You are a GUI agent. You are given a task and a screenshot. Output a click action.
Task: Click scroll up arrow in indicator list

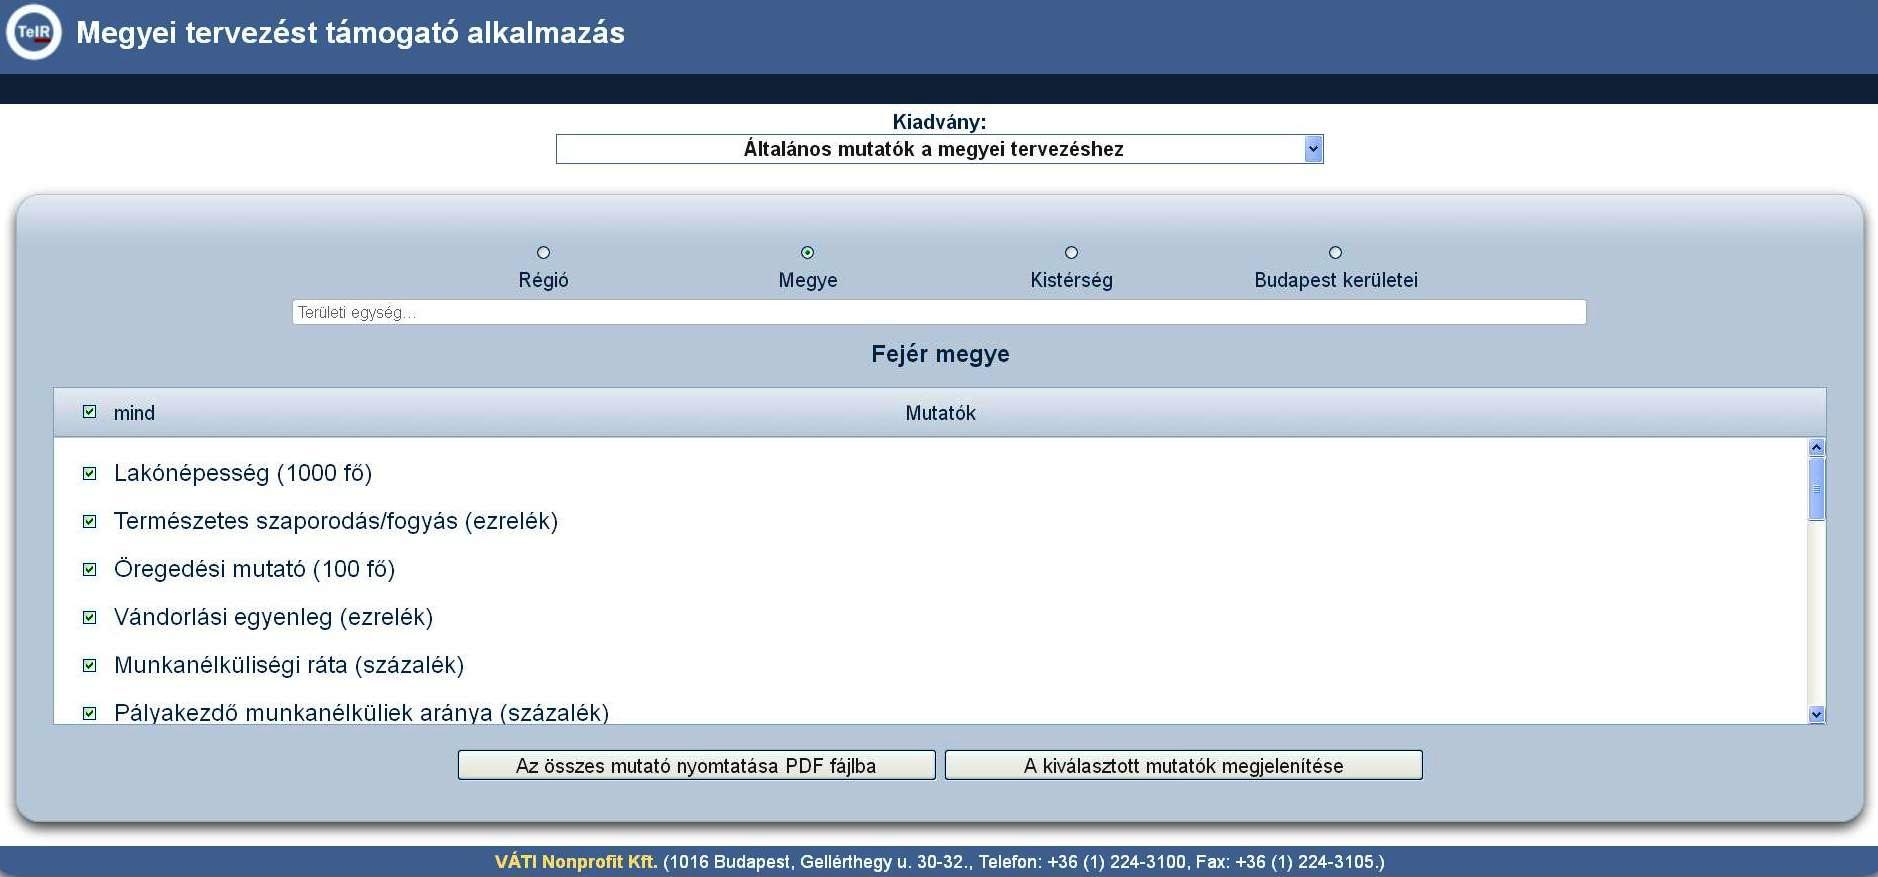[1816, 447]
